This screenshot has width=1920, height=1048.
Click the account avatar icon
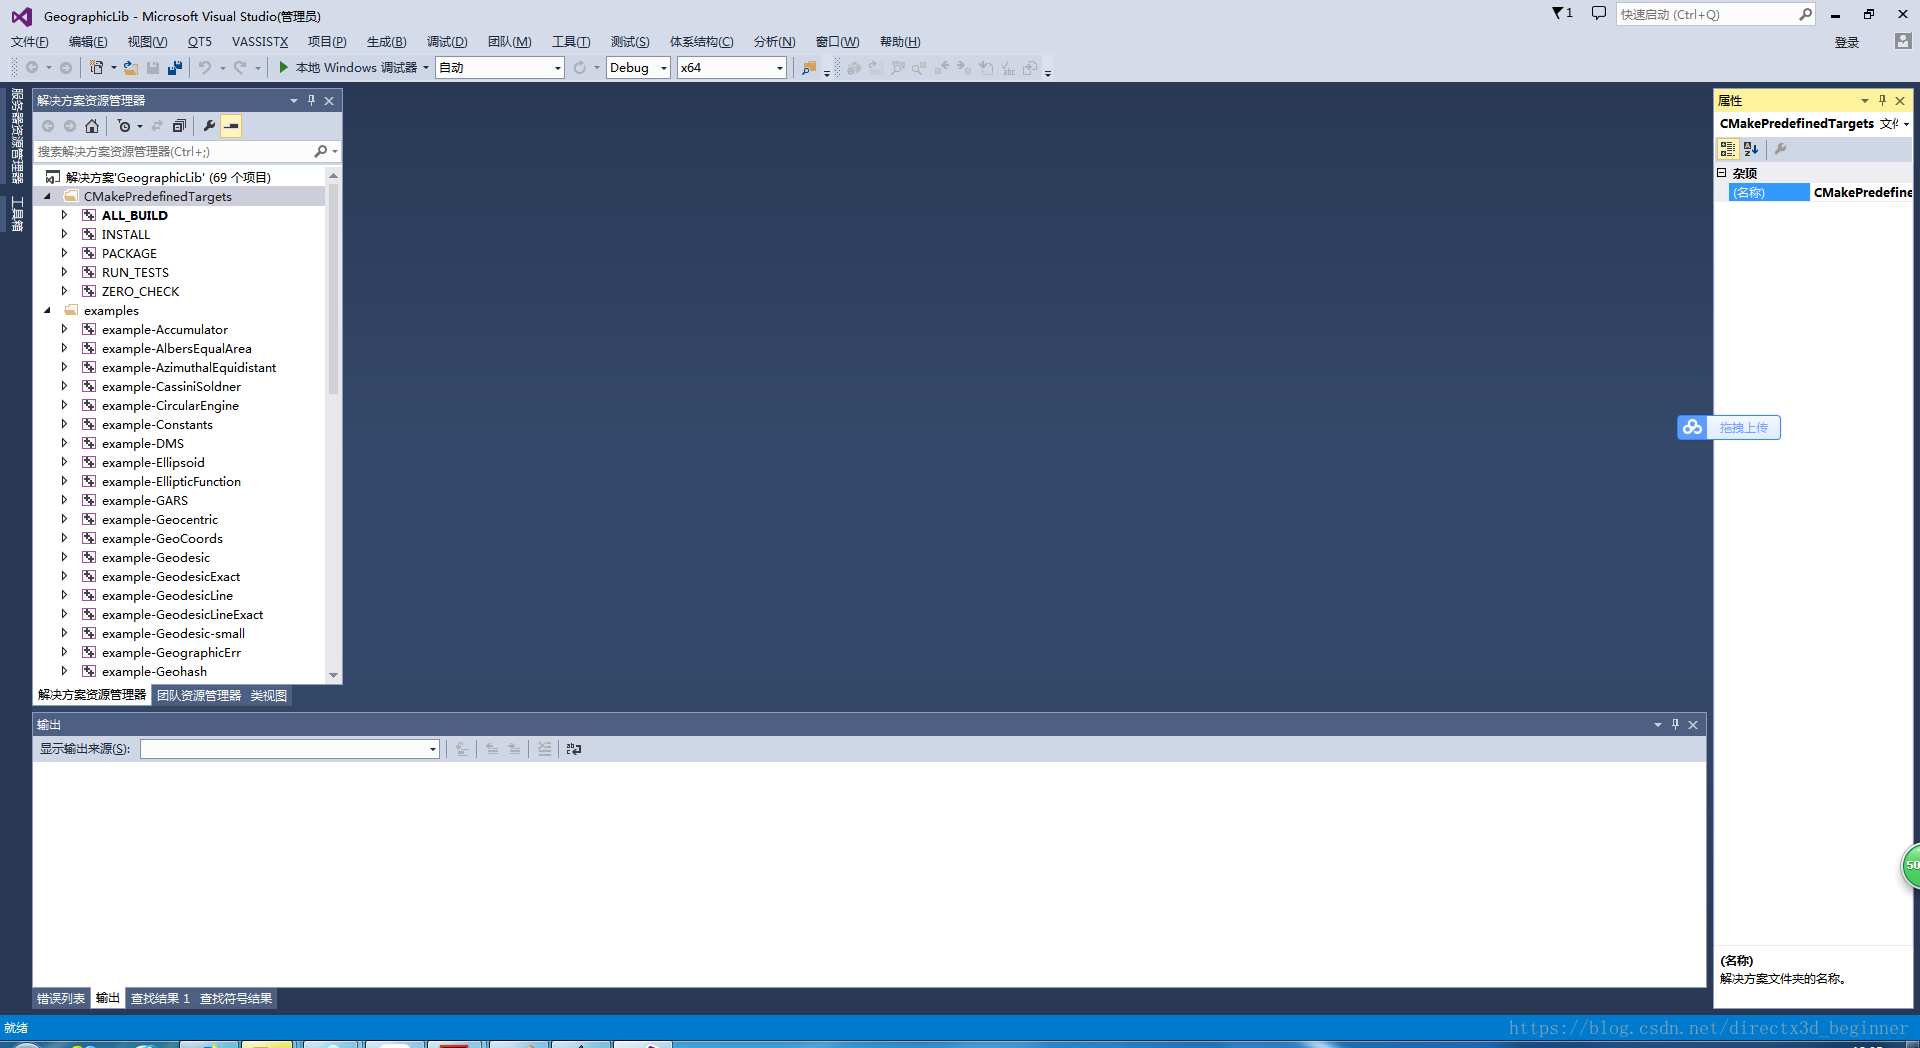pyautogui.click(x=1903, y=41)
